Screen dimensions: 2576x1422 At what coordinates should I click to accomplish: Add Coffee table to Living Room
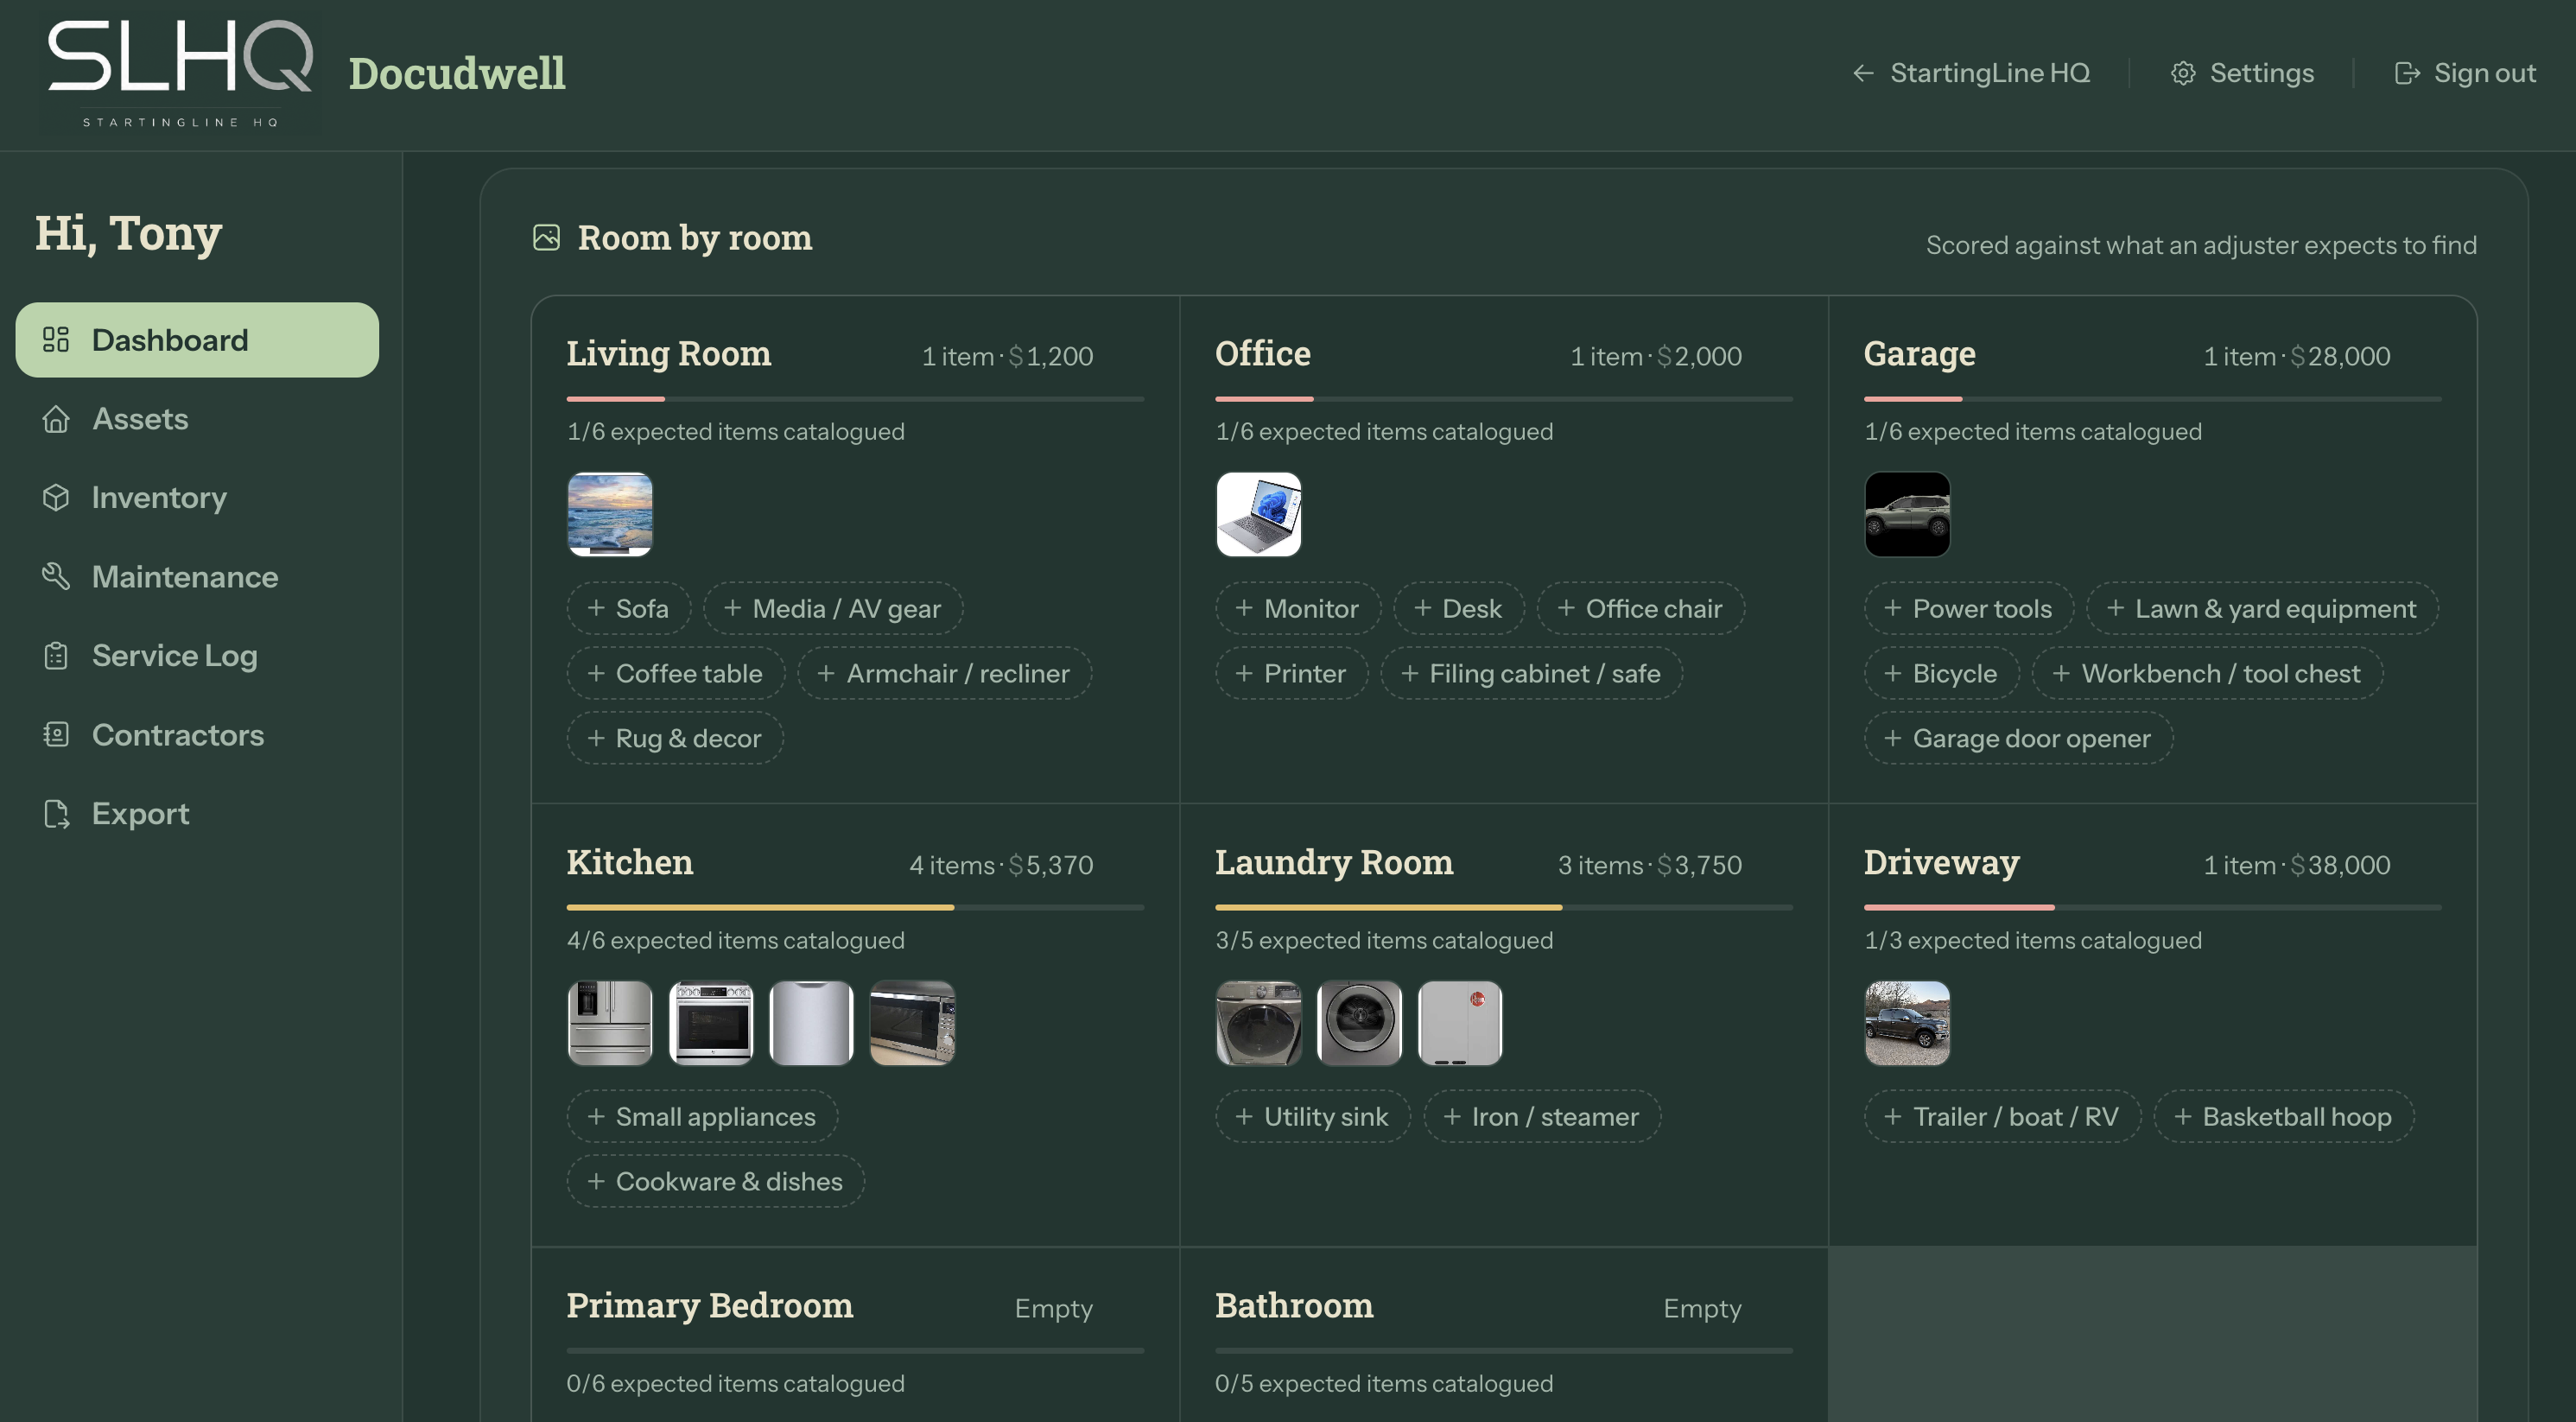tap(676, 673)
